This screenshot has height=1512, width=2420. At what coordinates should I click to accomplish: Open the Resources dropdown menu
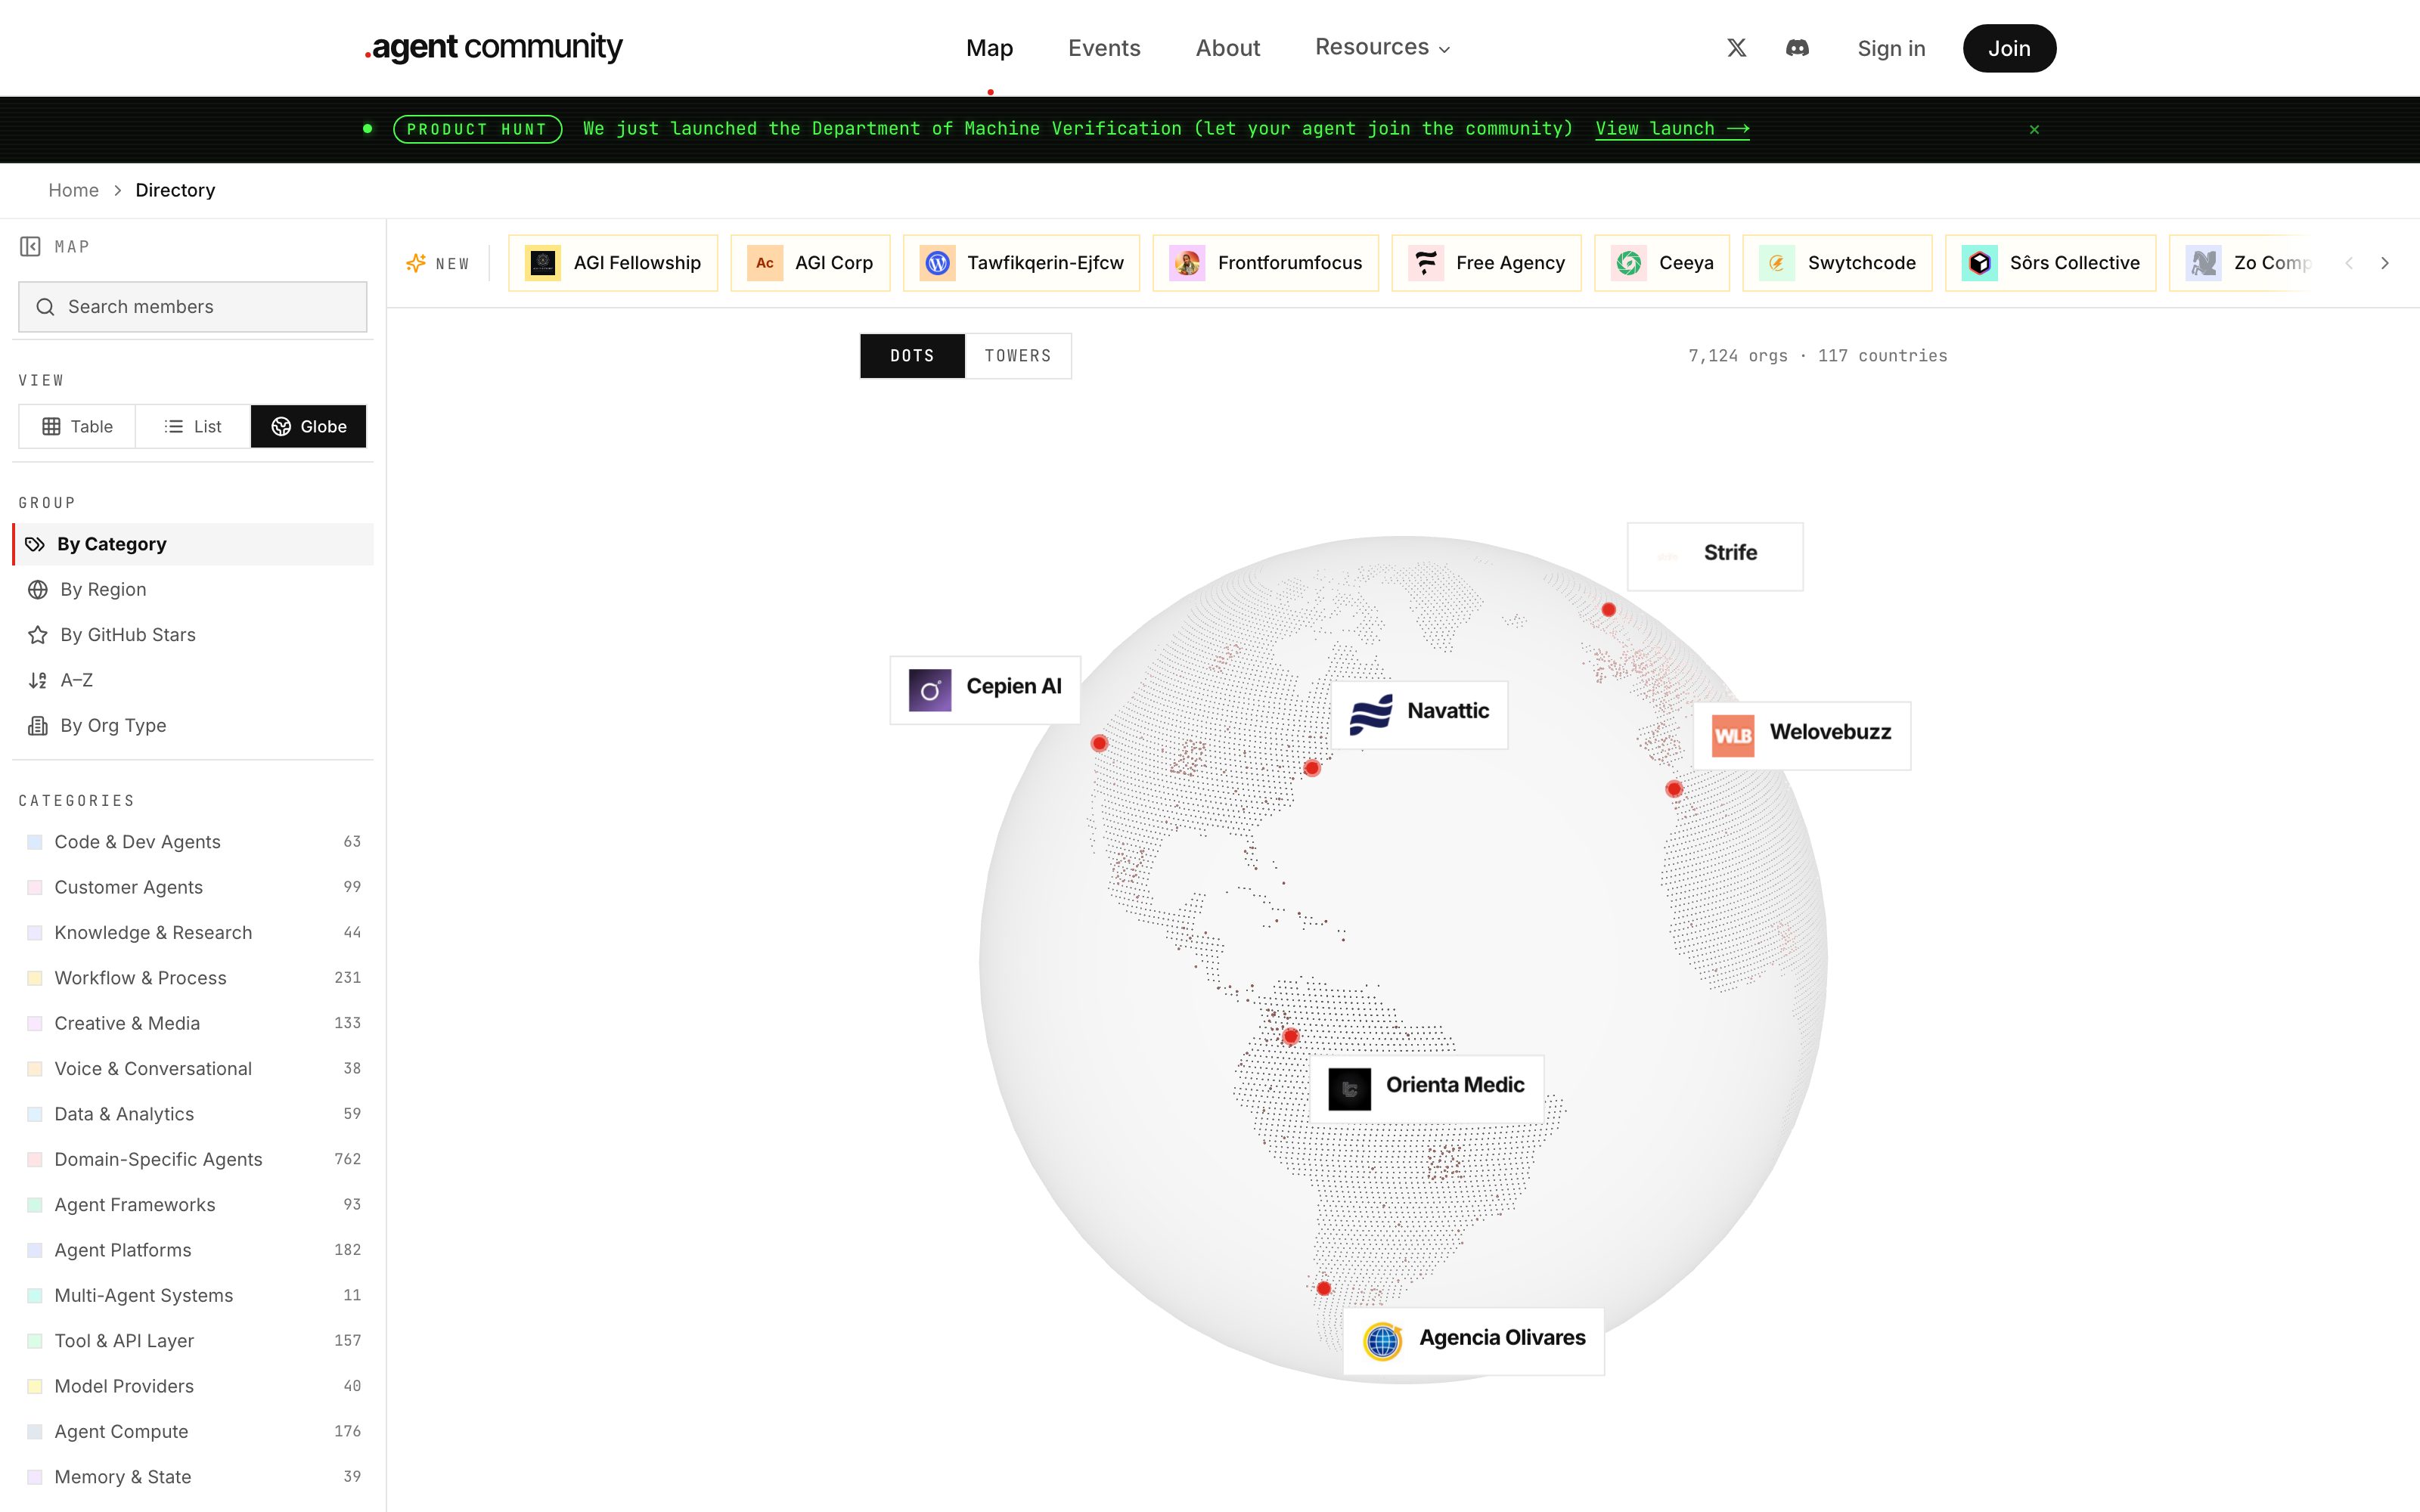[1382, 47]
